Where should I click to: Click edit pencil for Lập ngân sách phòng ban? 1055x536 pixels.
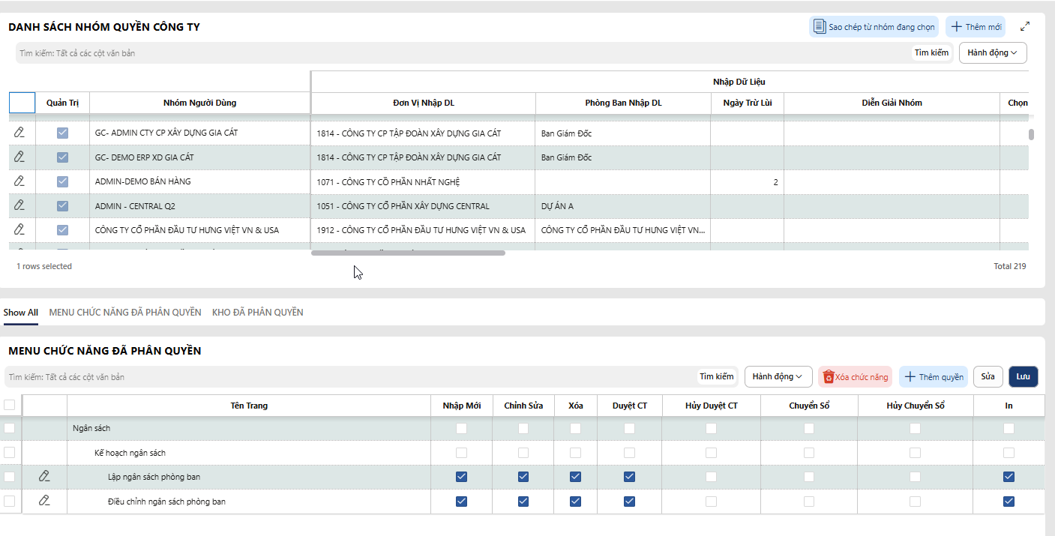point(44,476)
